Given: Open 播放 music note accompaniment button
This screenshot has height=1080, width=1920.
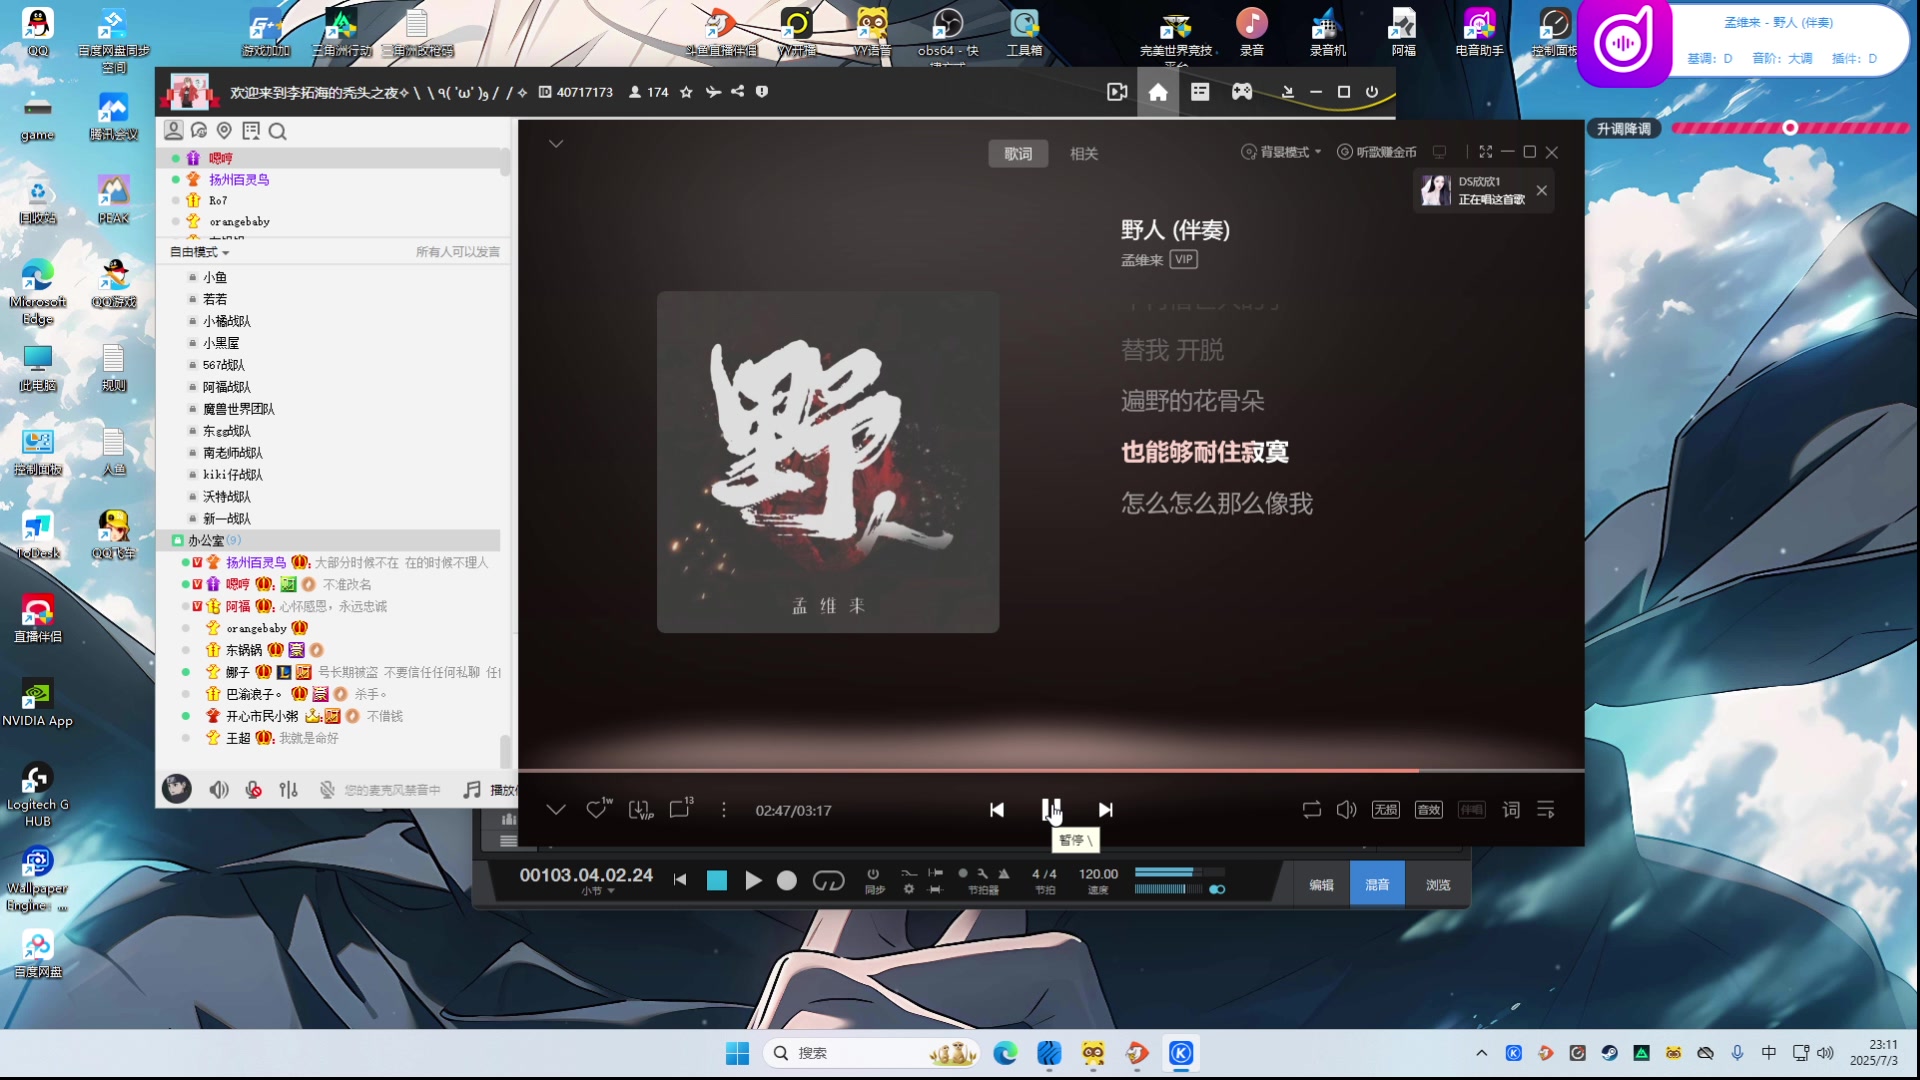Looking at the screenshot, I should pos(489,790).
